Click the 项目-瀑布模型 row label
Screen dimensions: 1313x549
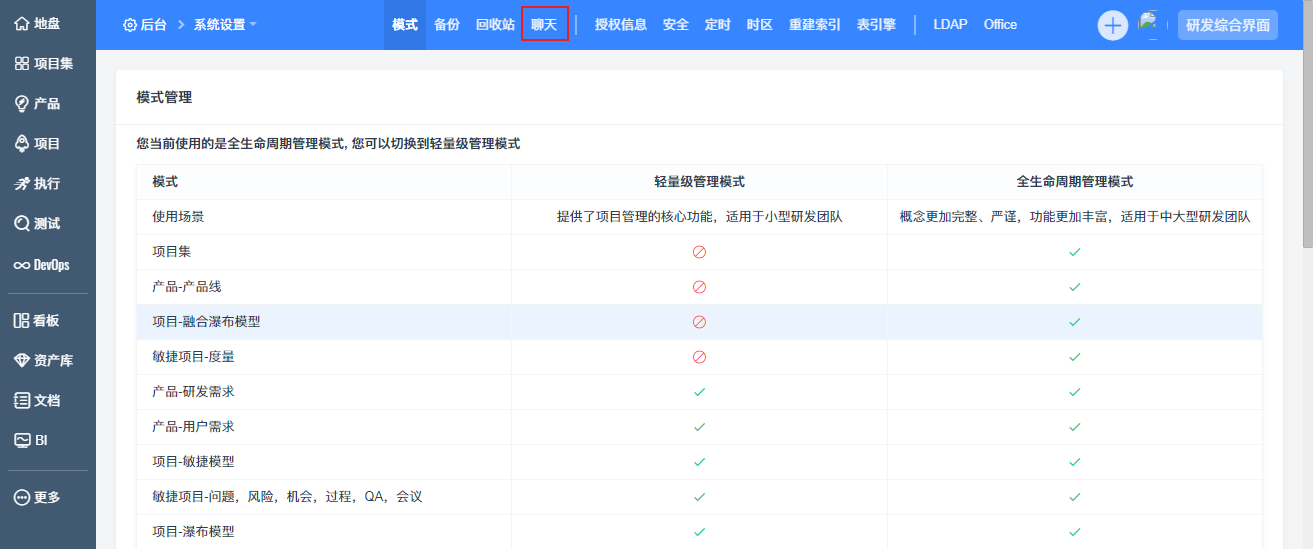tap(193, 531)
